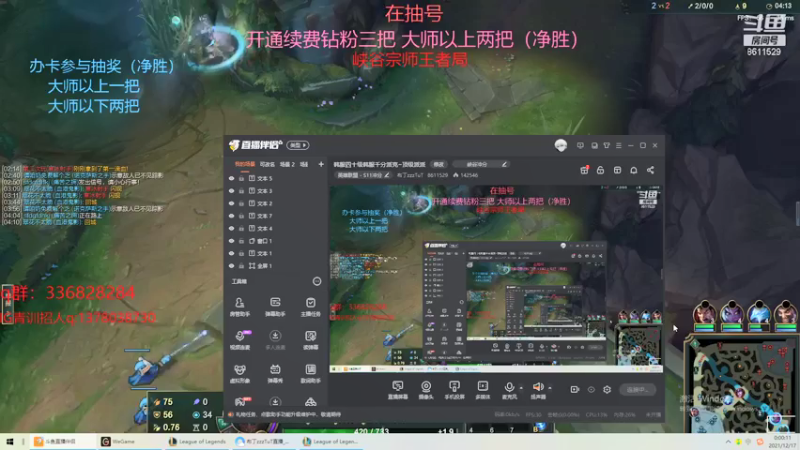Click the save disk icon in title bar
This screenshot has width=800, height=450.
tap(594, 145)
